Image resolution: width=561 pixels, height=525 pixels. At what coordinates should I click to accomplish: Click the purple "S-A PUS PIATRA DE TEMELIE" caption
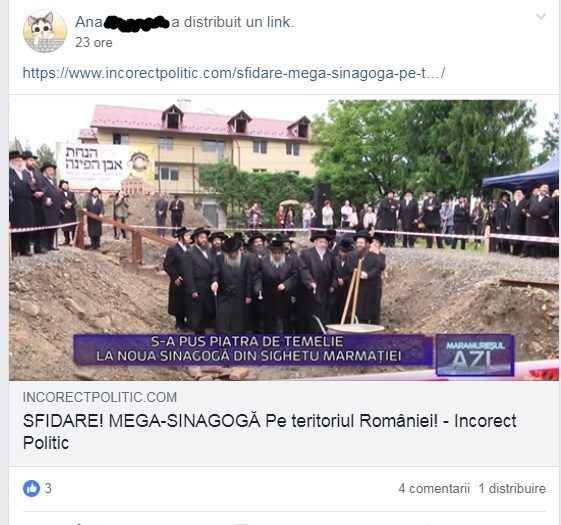tap(253, 349)
